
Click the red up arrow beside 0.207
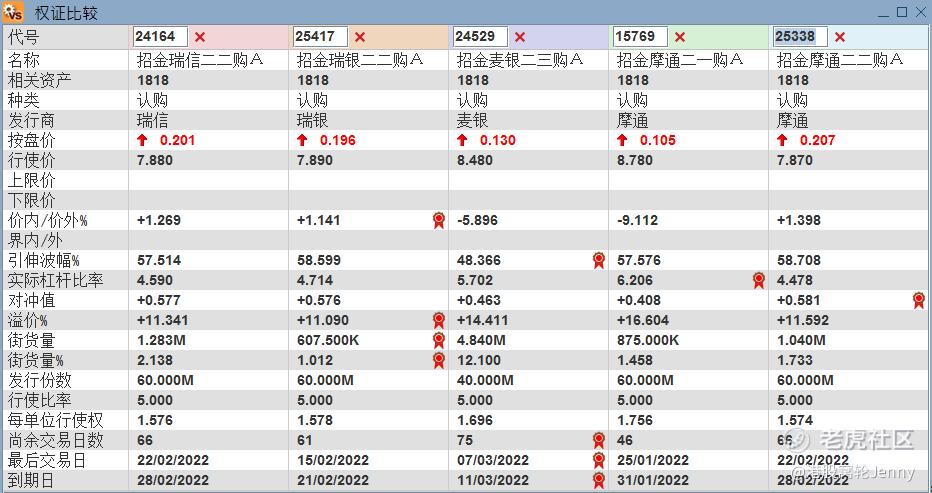click(x=782, y=140)
